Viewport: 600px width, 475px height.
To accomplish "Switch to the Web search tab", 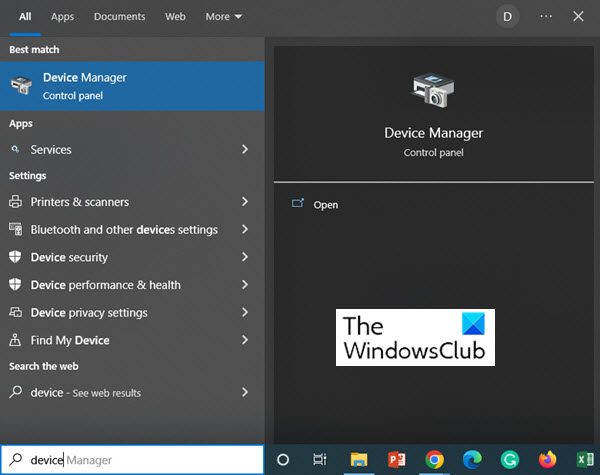I will pyautogui.click(x=175, y=17).
